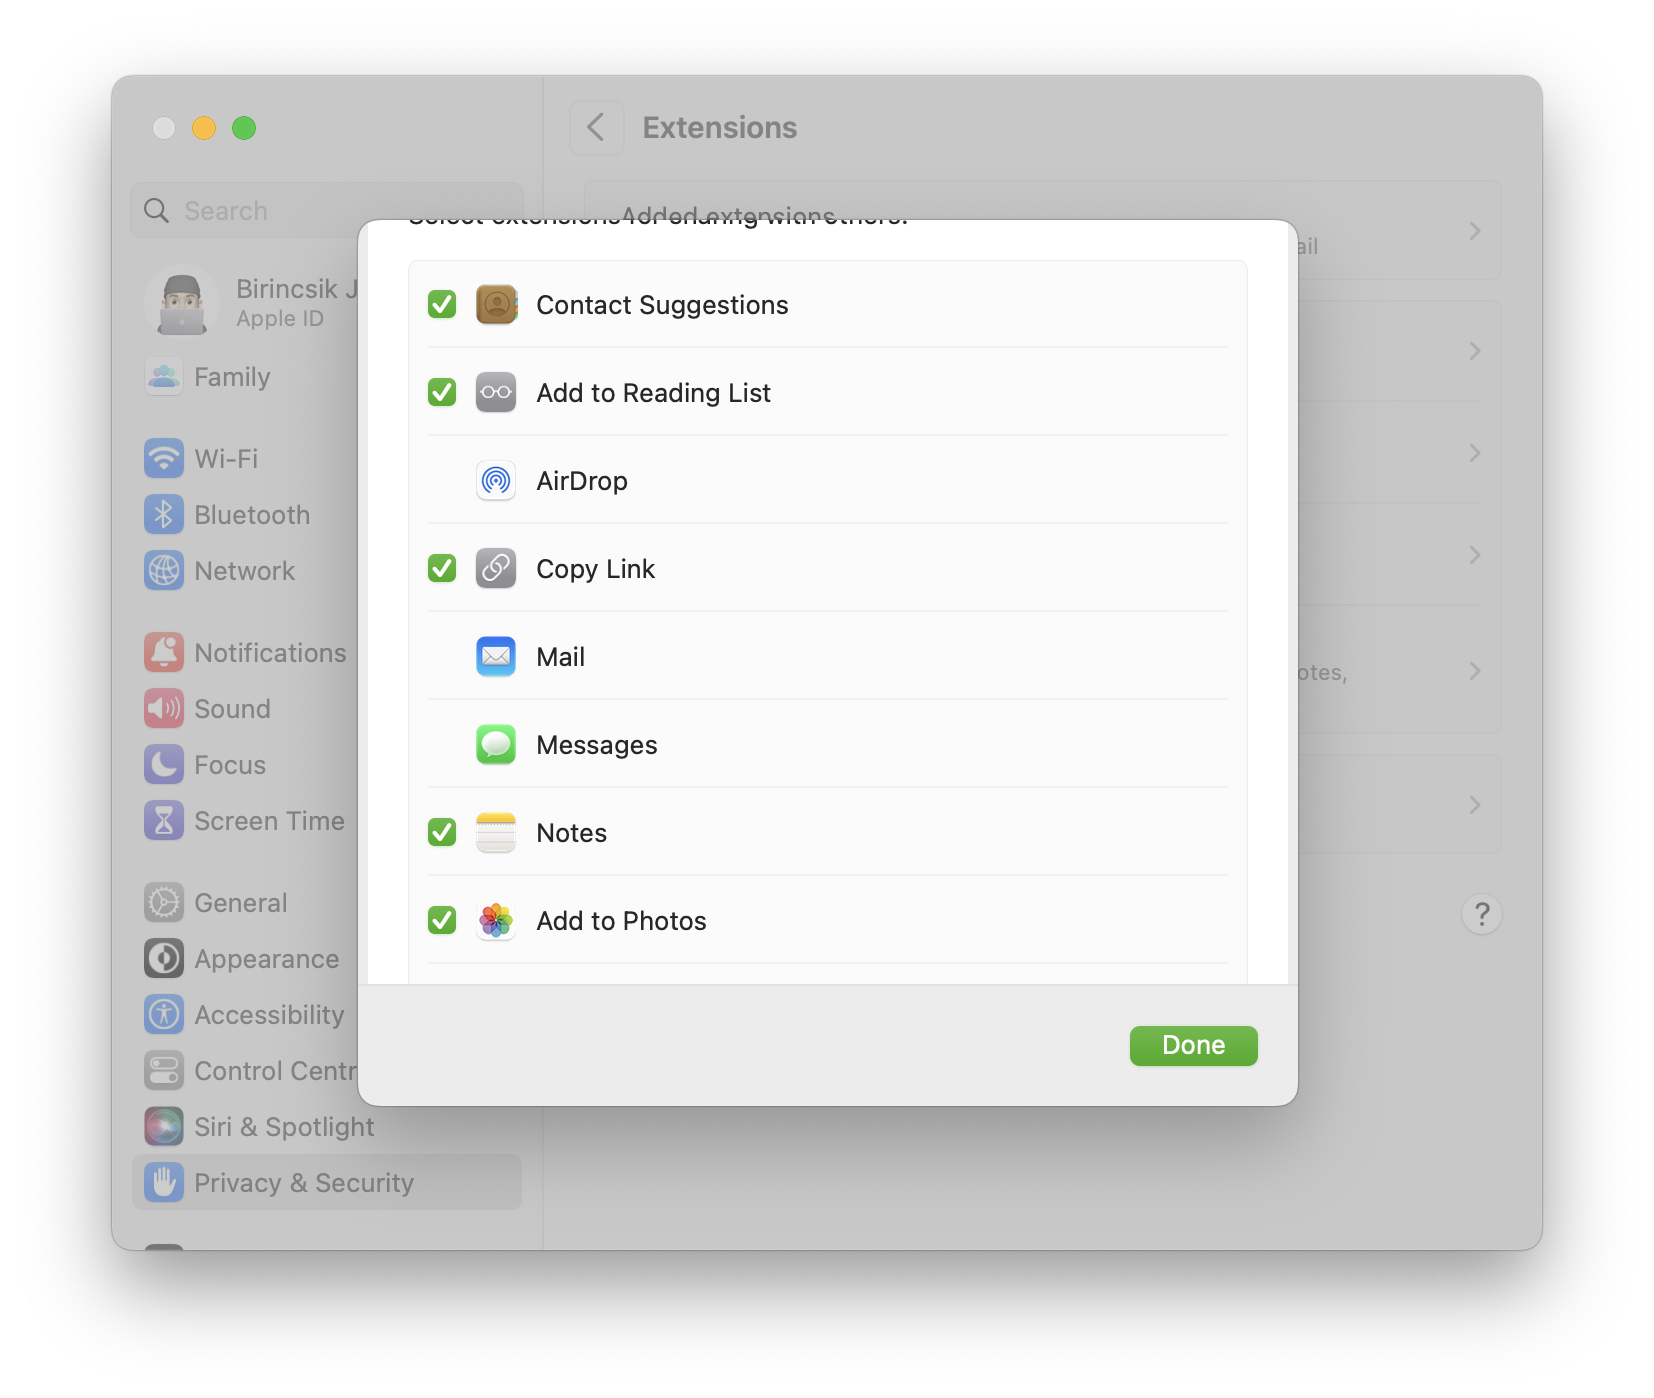
Task: Select the Messages row label
Action: tap(597, 745)
